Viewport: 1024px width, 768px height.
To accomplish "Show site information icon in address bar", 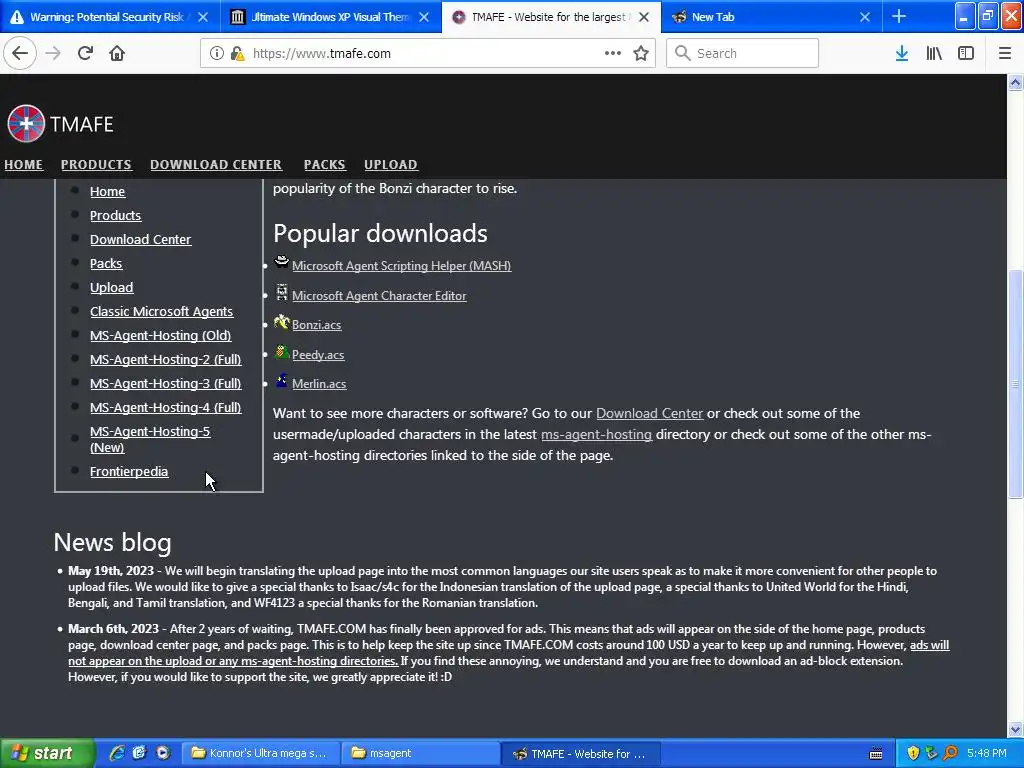I will point(217,53).
